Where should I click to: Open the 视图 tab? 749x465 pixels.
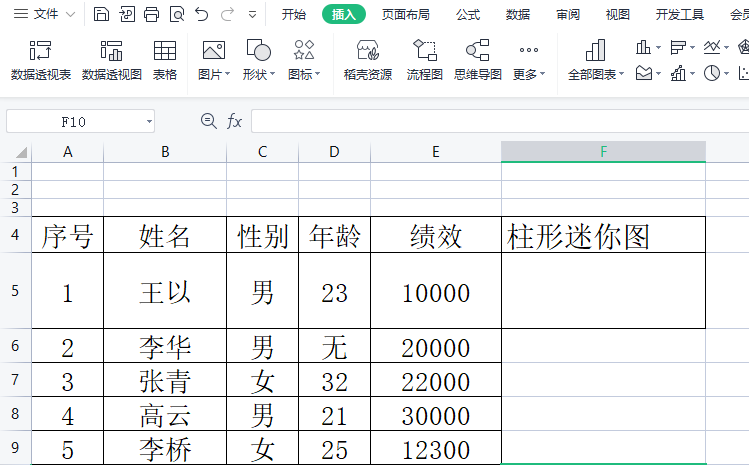coord(618,15)
